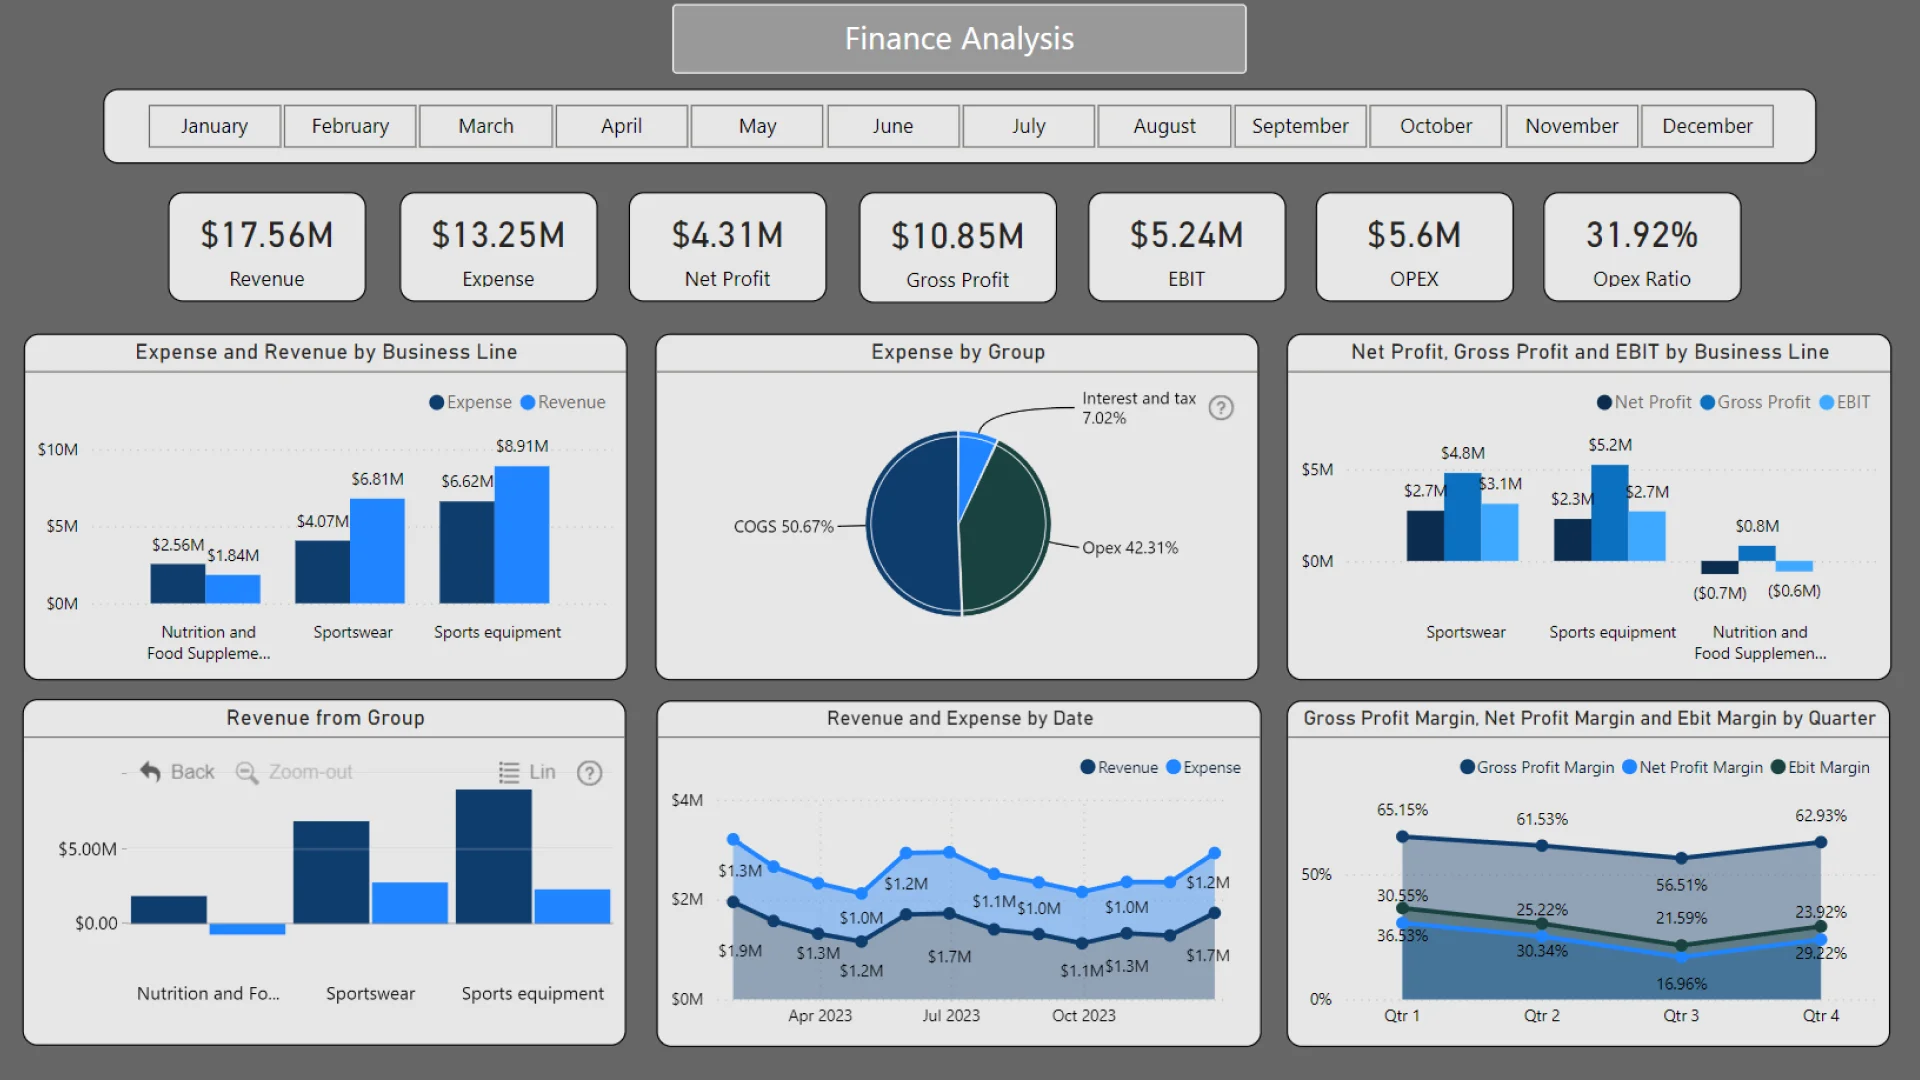Viewport: 1920px width, 1080px height.
Task: Click Net Profit legend marker
Action: click(1604, 402)
